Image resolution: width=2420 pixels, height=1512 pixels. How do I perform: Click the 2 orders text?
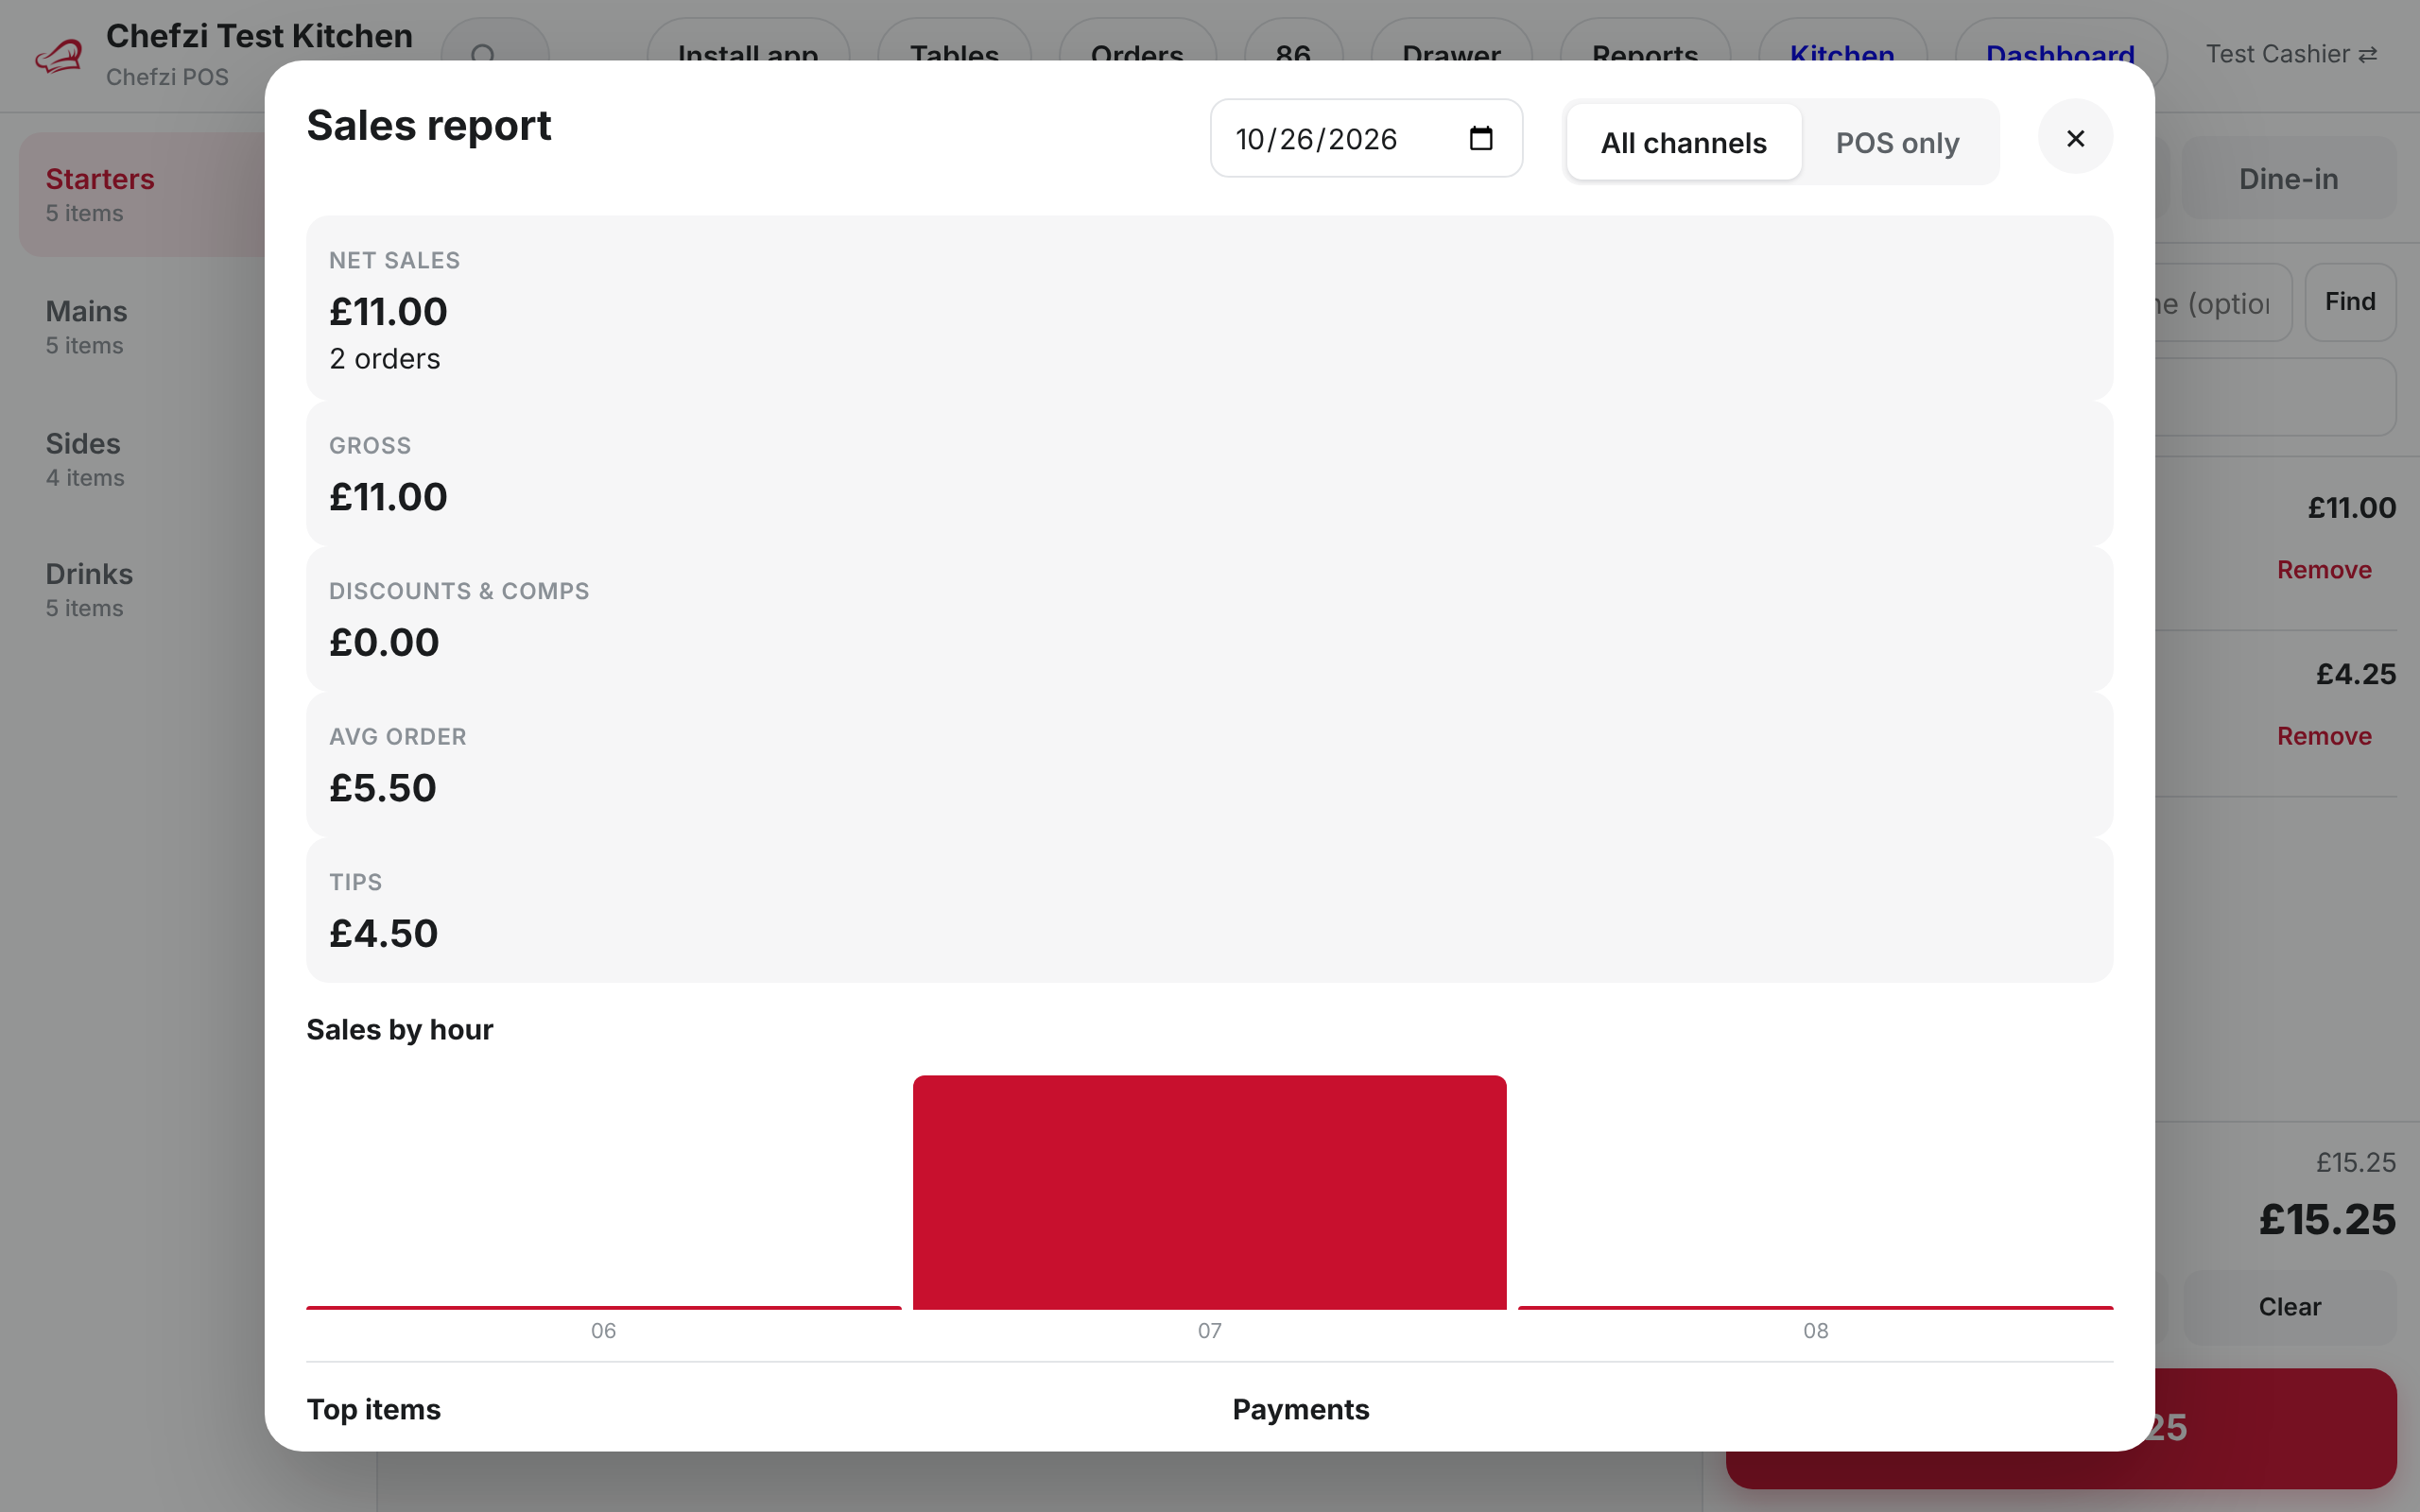[385, 359]
